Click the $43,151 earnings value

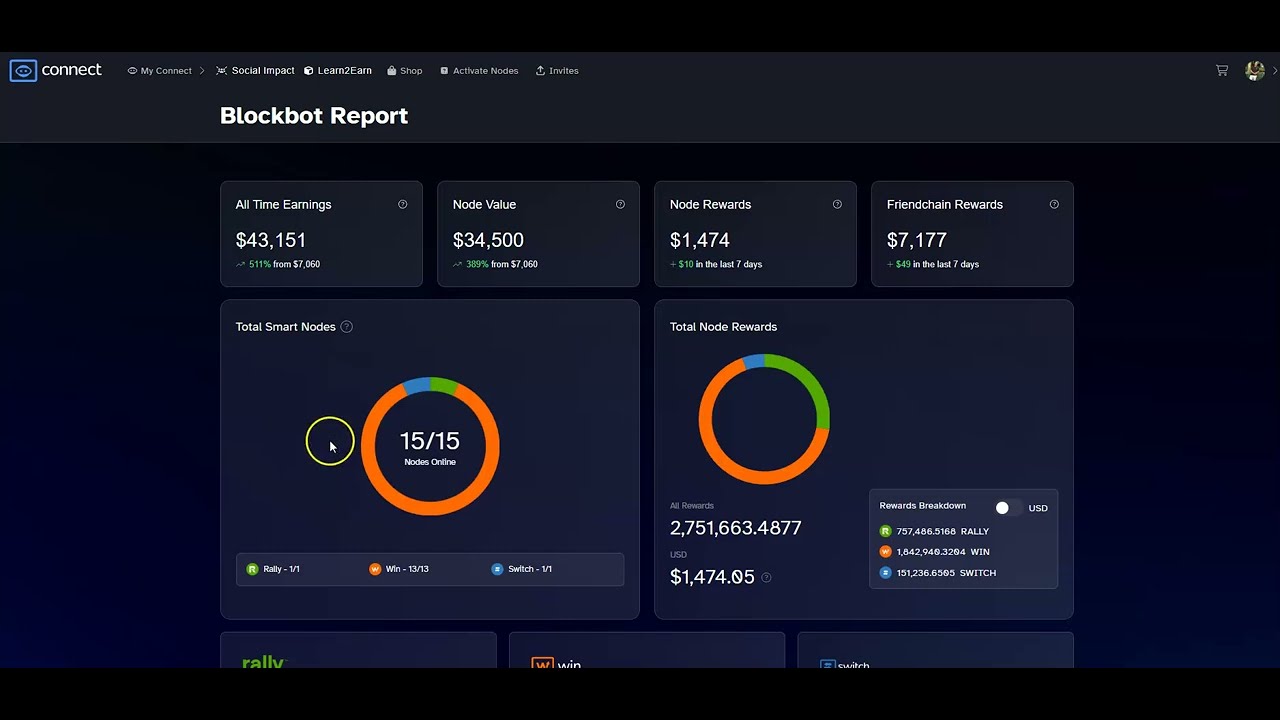point(271,240)
